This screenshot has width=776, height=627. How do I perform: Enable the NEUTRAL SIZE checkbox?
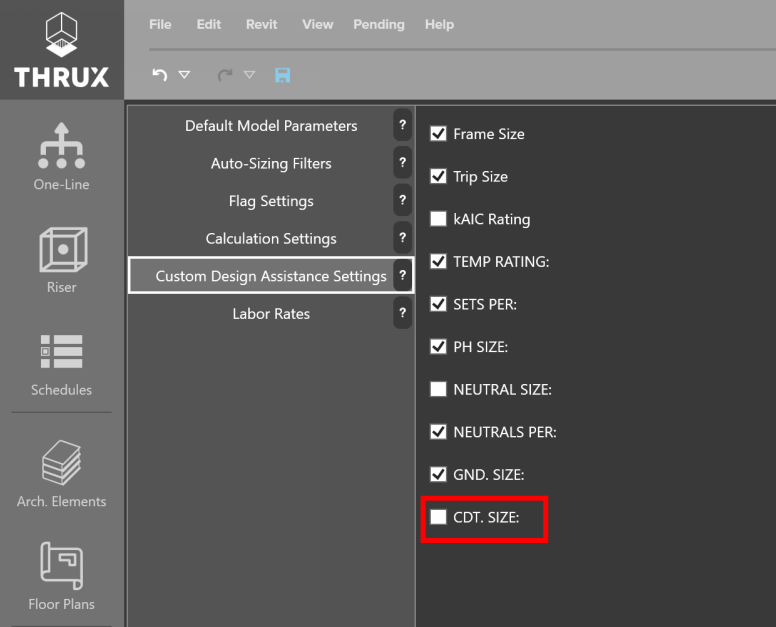click(x=438, y=389)
